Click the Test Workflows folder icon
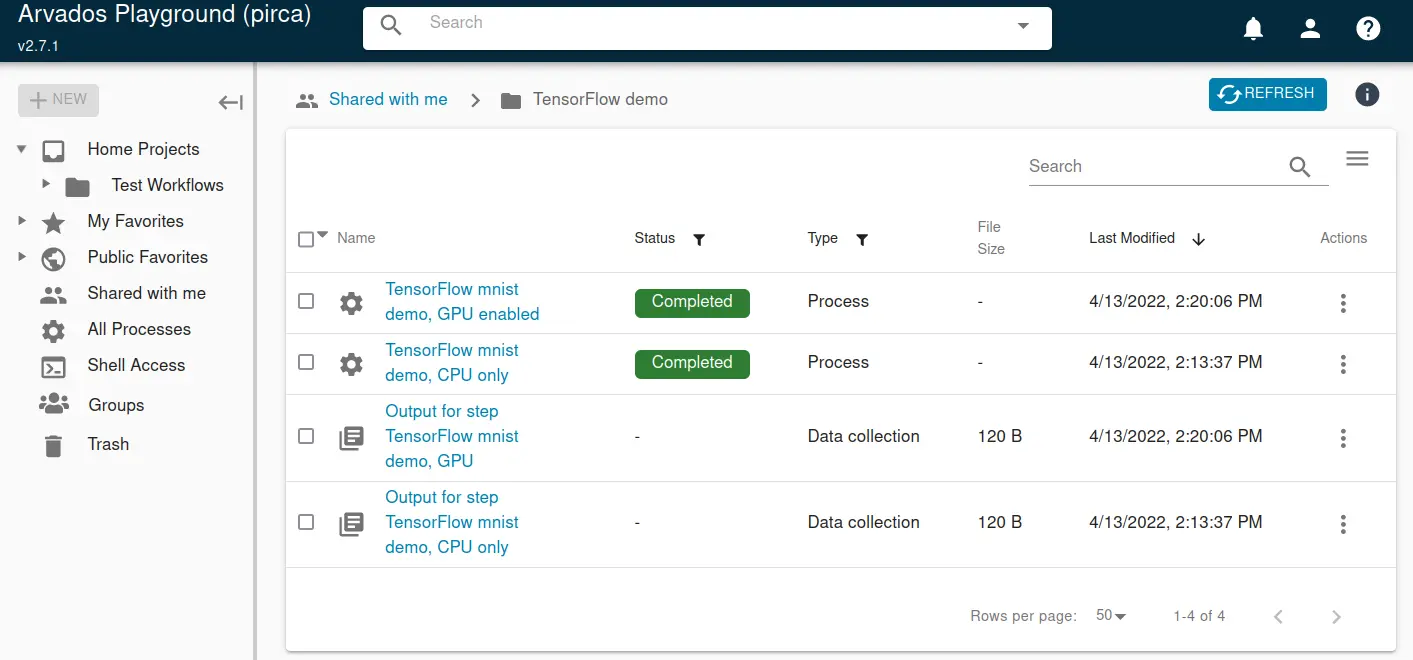 point(77,187)
